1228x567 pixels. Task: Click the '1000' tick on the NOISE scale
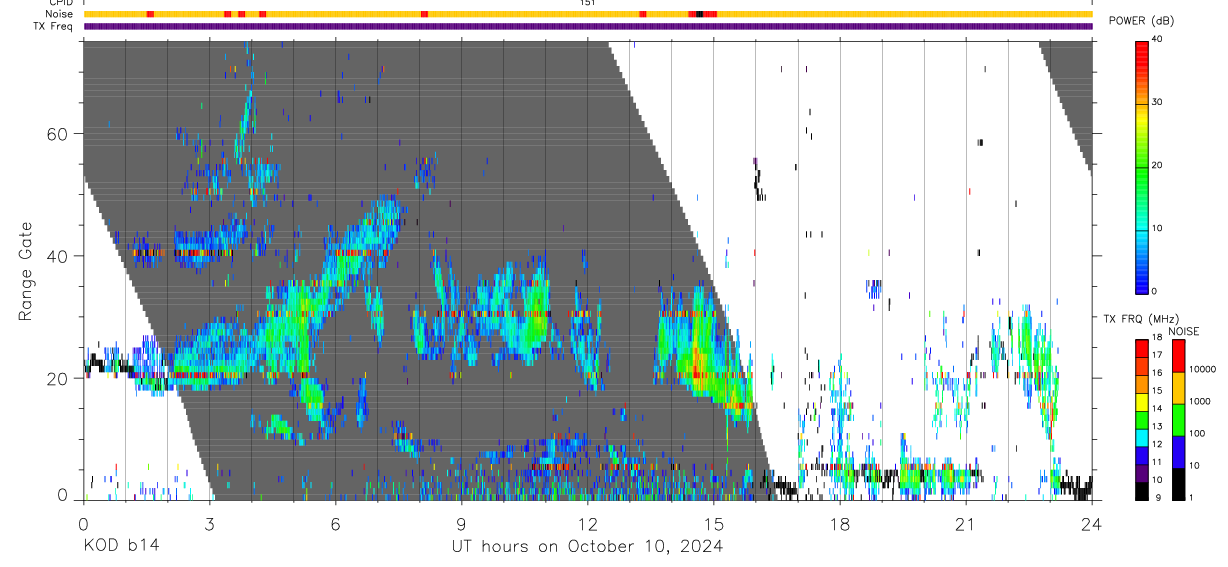click(1200, 401)
